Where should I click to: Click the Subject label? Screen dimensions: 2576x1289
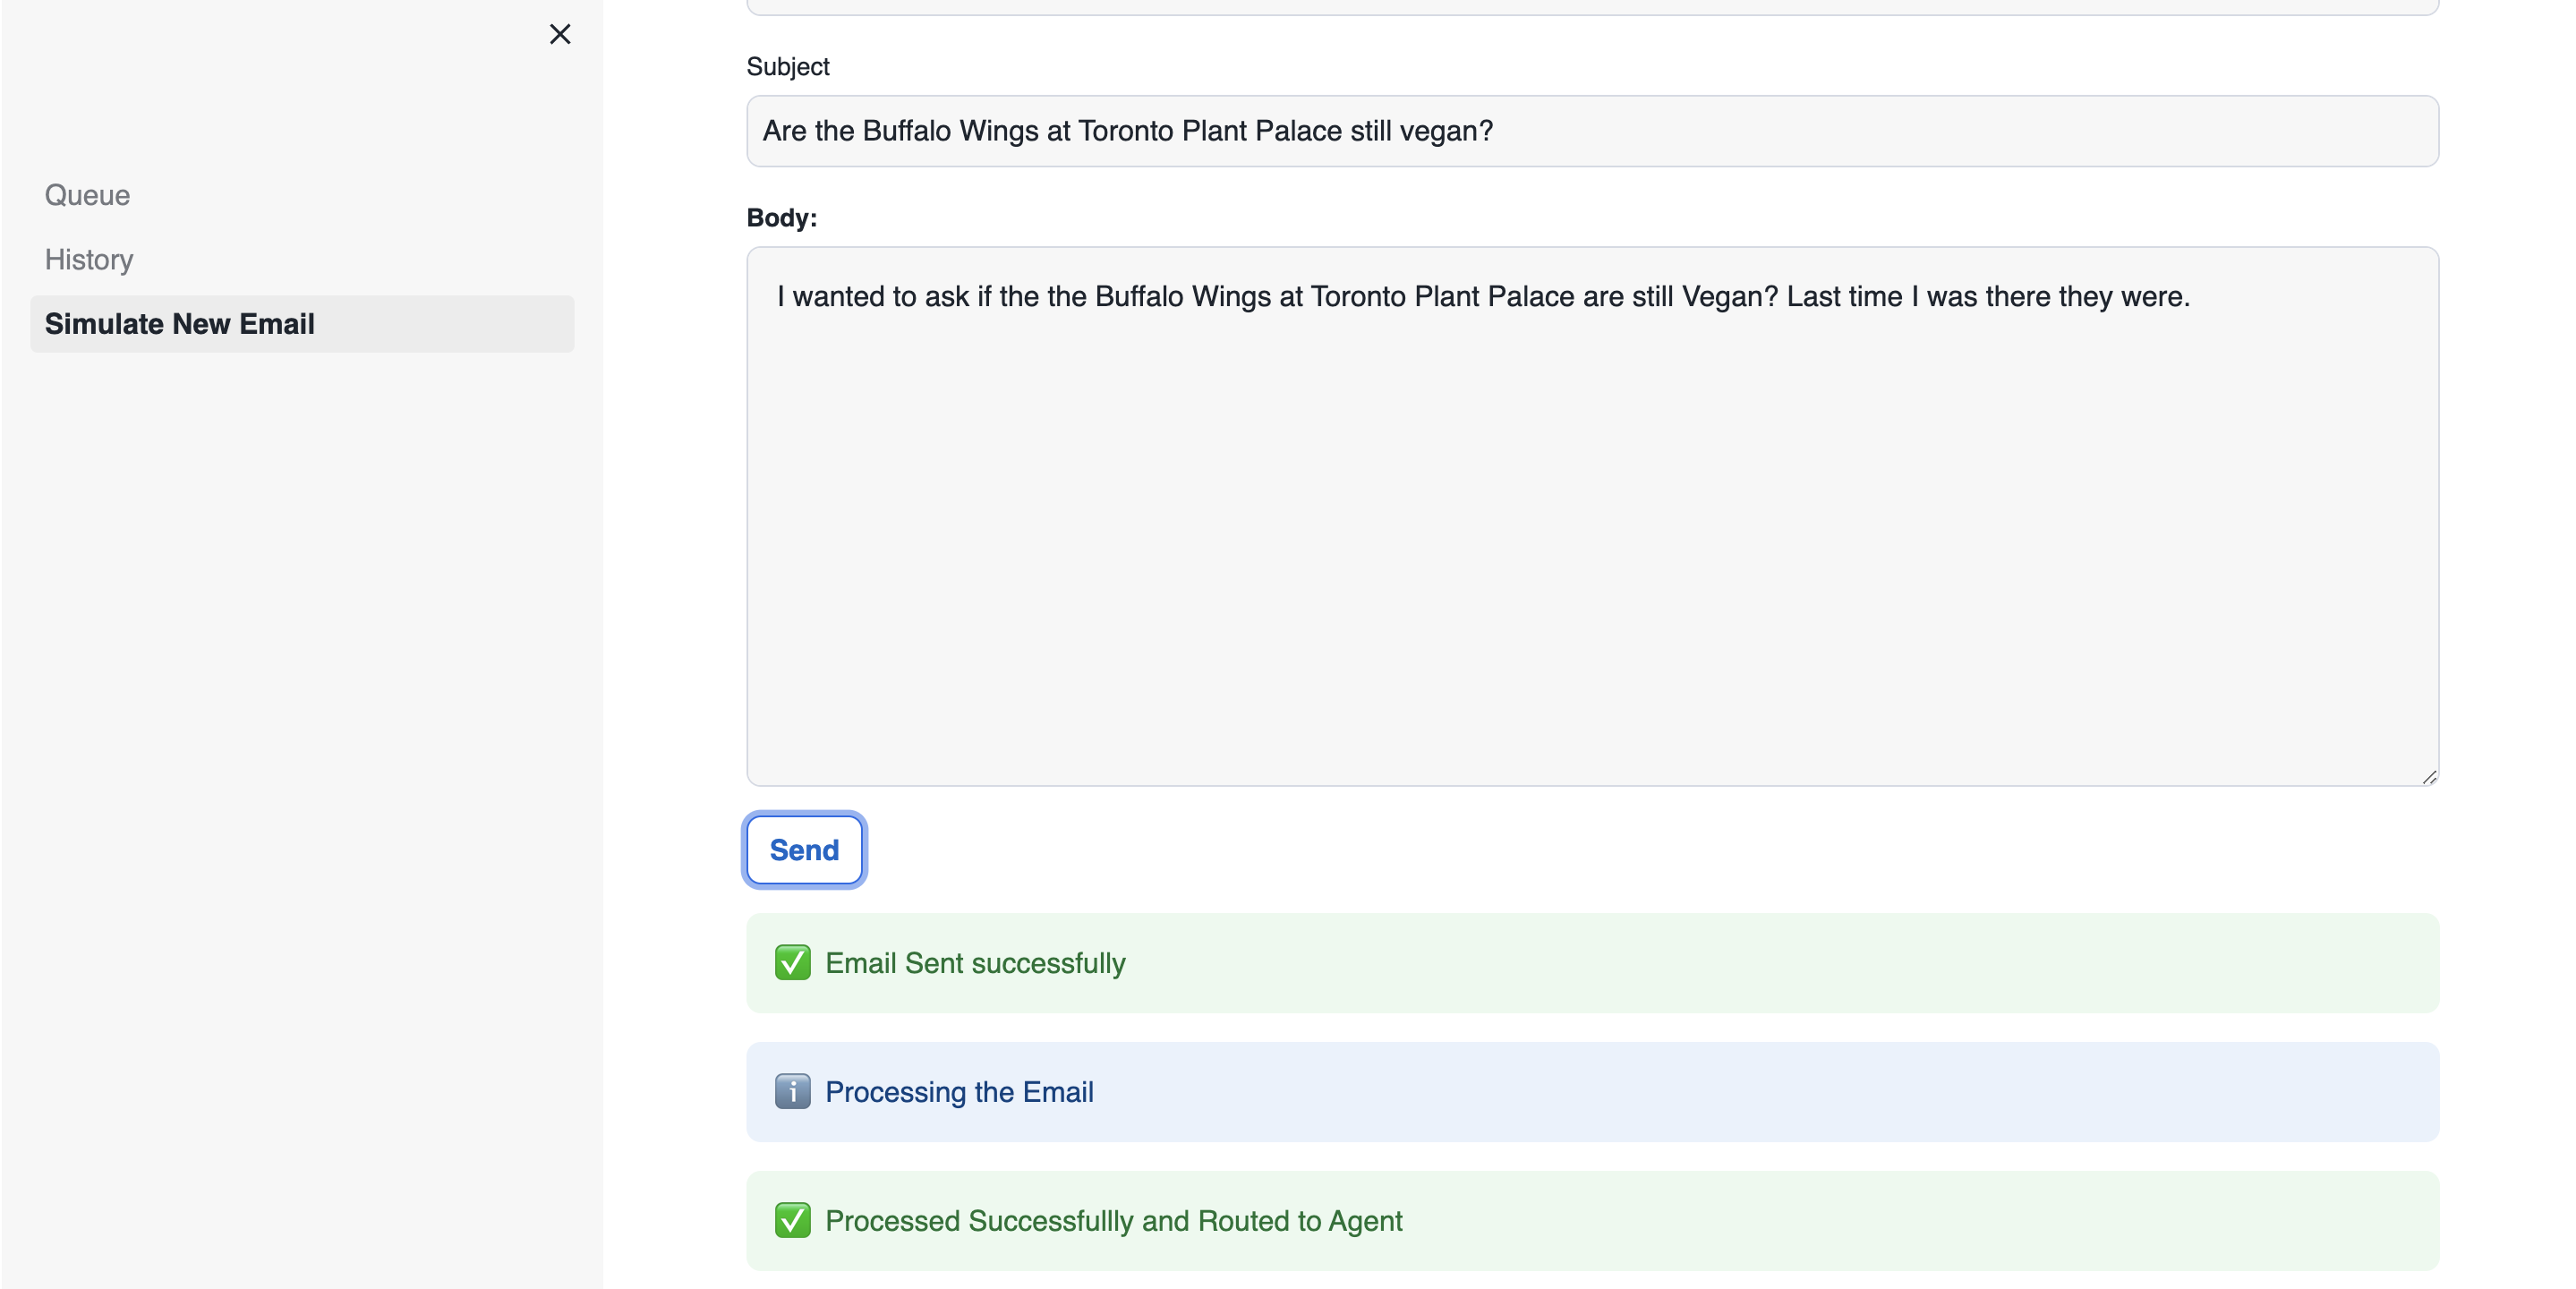click(788, 66)
